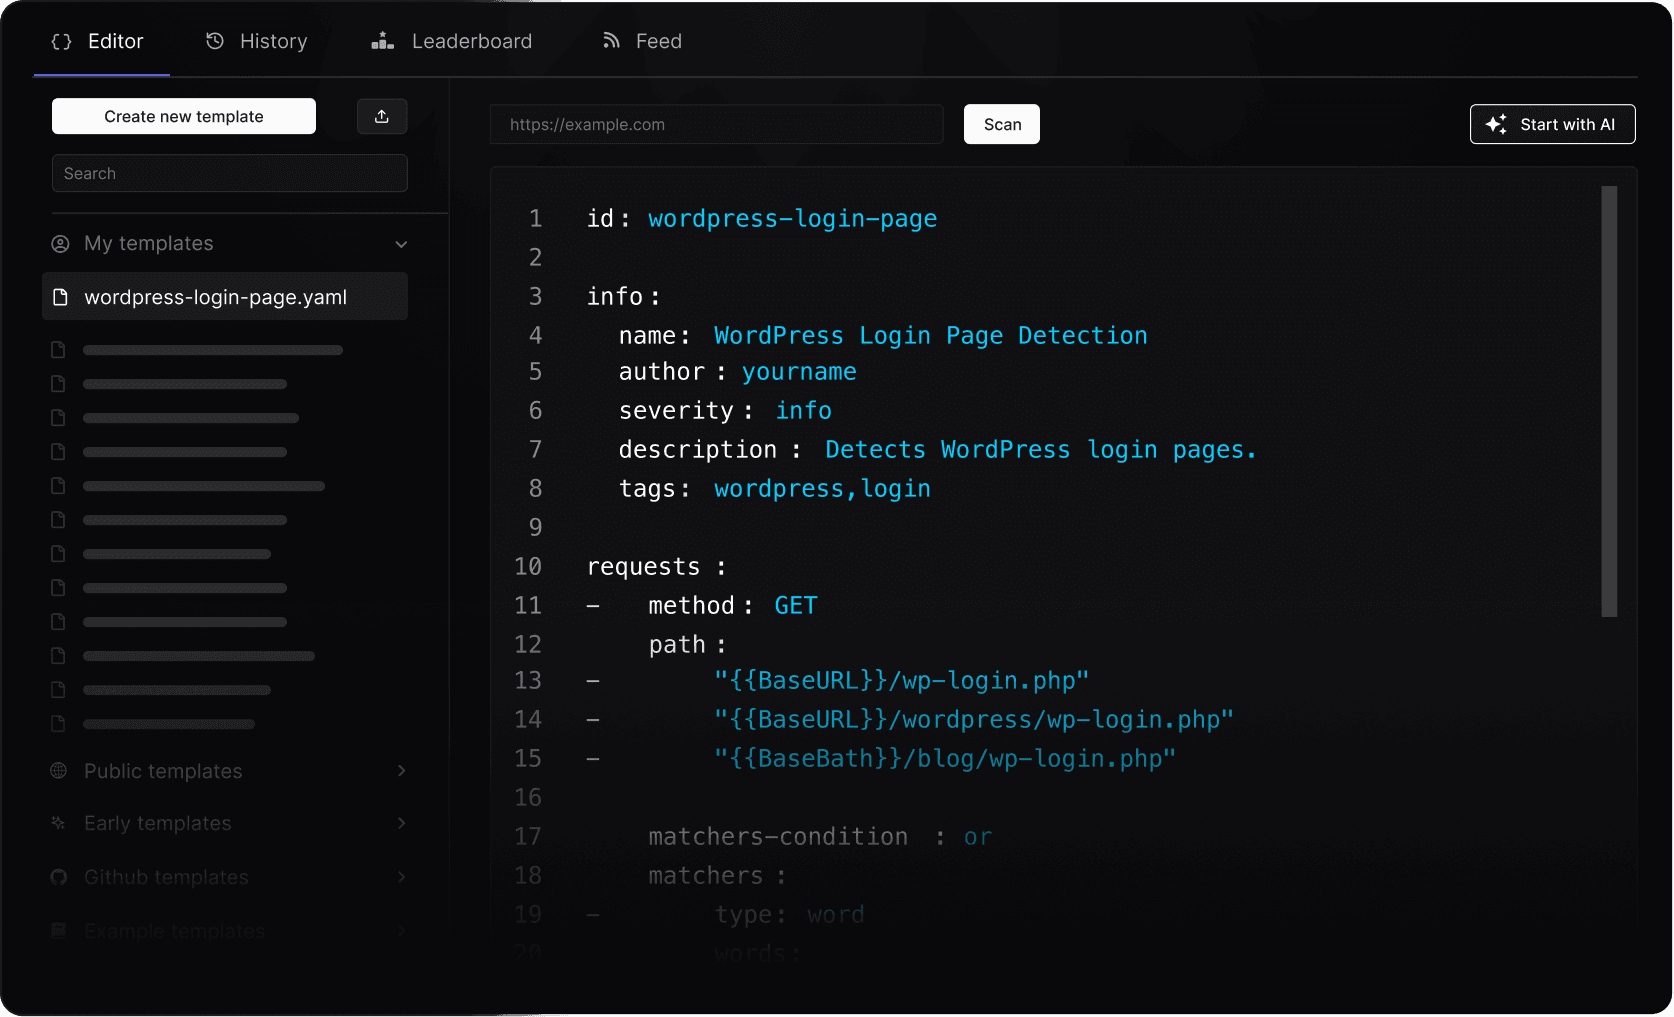Viewport: 1674px width, 1017px height.
Task: Expand the Public templates section
Action: click(x=401, y=770)
